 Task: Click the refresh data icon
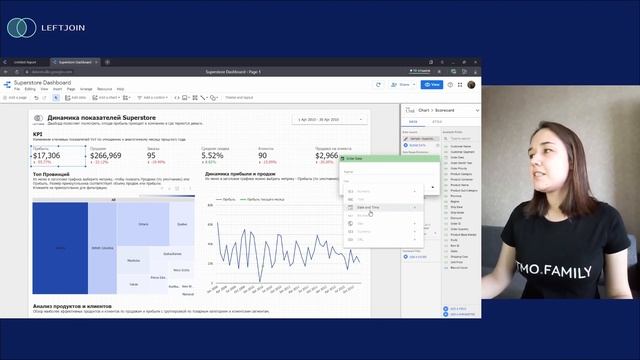click(x=378, y=85)
